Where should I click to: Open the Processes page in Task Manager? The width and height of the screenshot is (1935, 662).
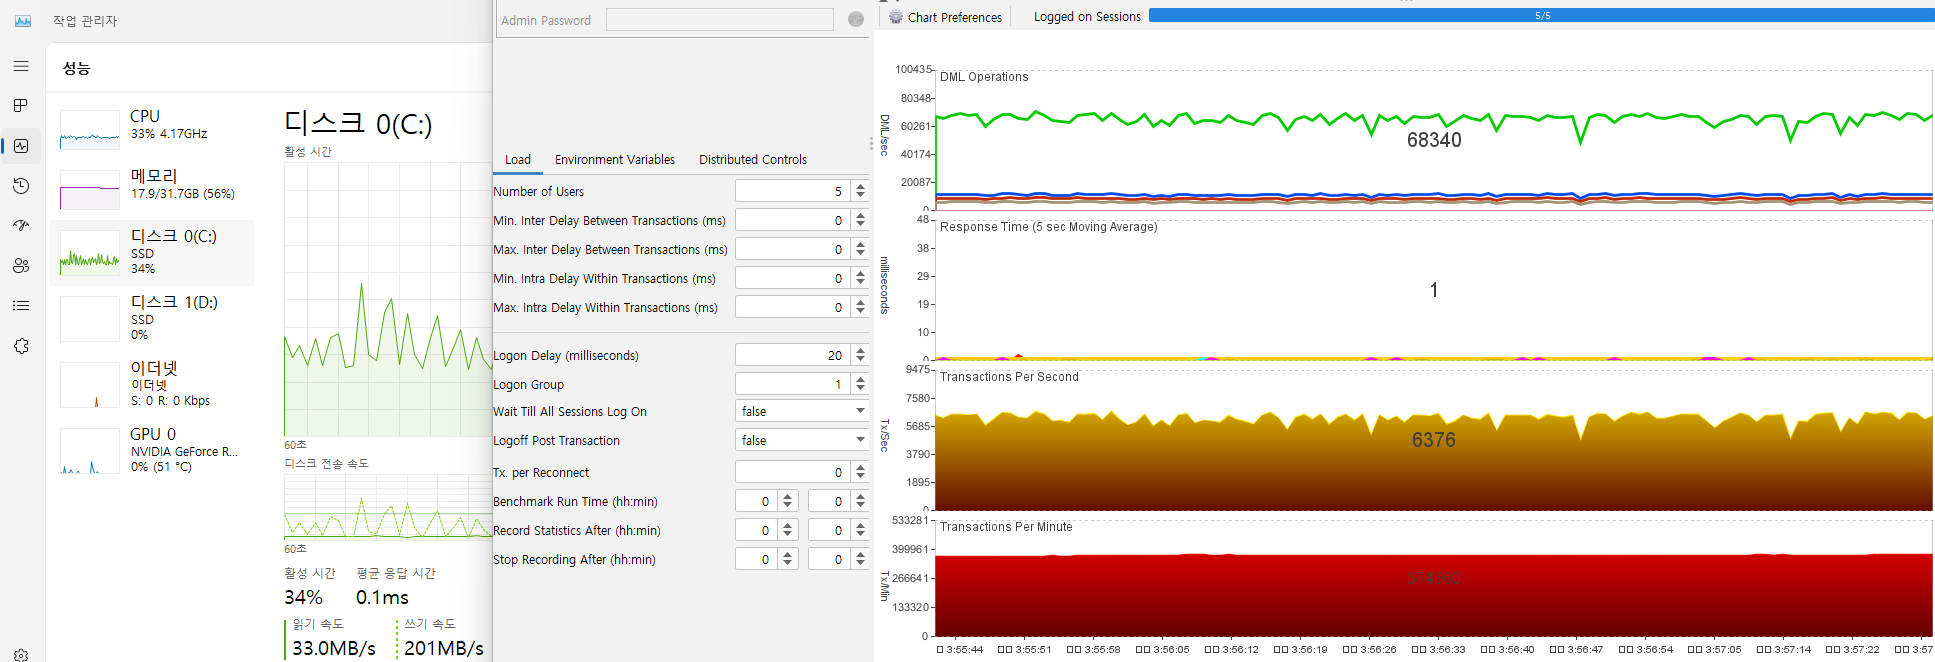[21, 106]
